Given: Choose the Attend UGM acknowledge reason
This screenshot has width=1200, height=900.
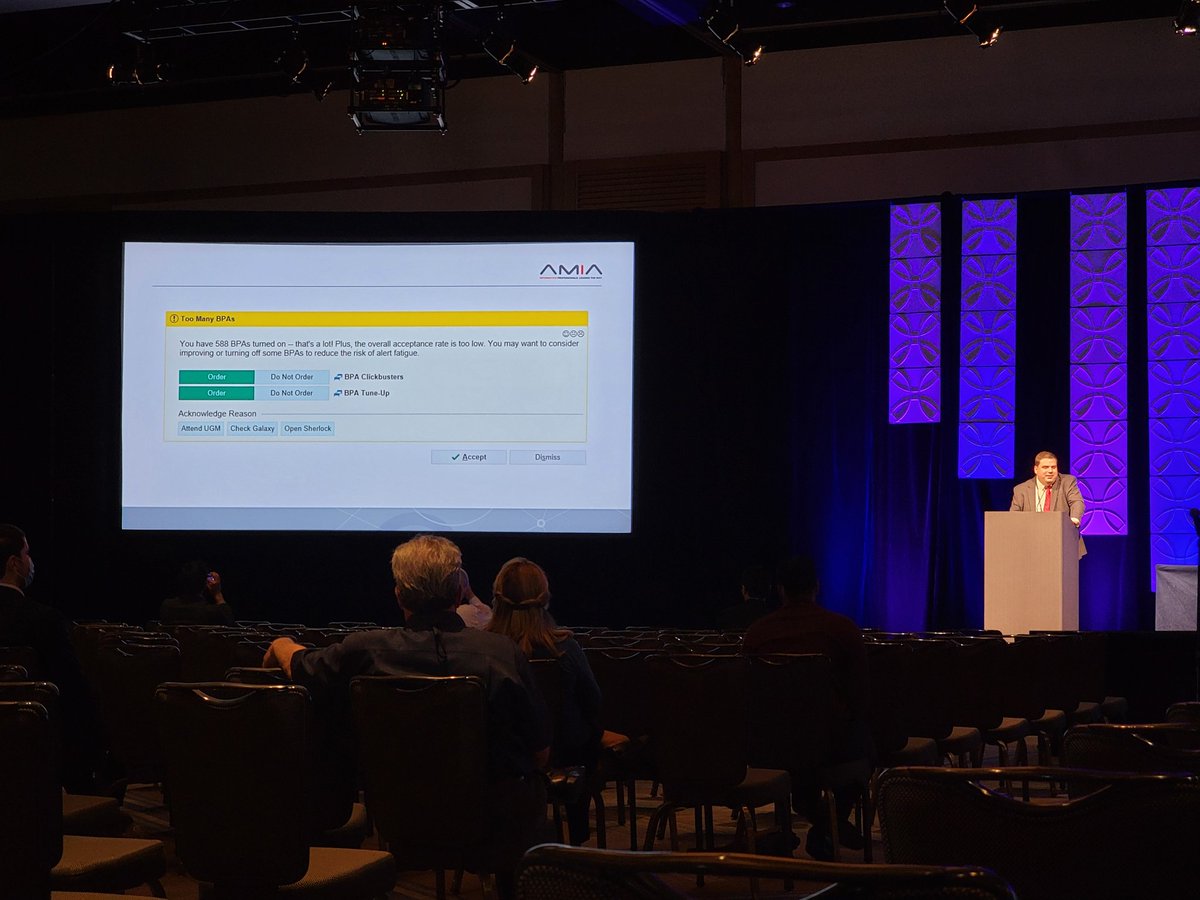Looking at the screenshot, I should [201, 429].
